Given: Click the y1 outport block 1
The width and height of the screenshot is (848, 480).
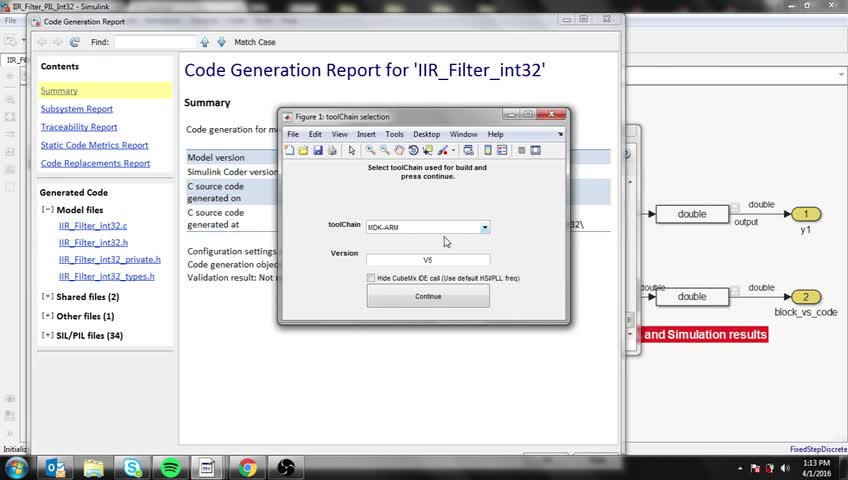Looking at the screenshot, I should coord(806,214).
